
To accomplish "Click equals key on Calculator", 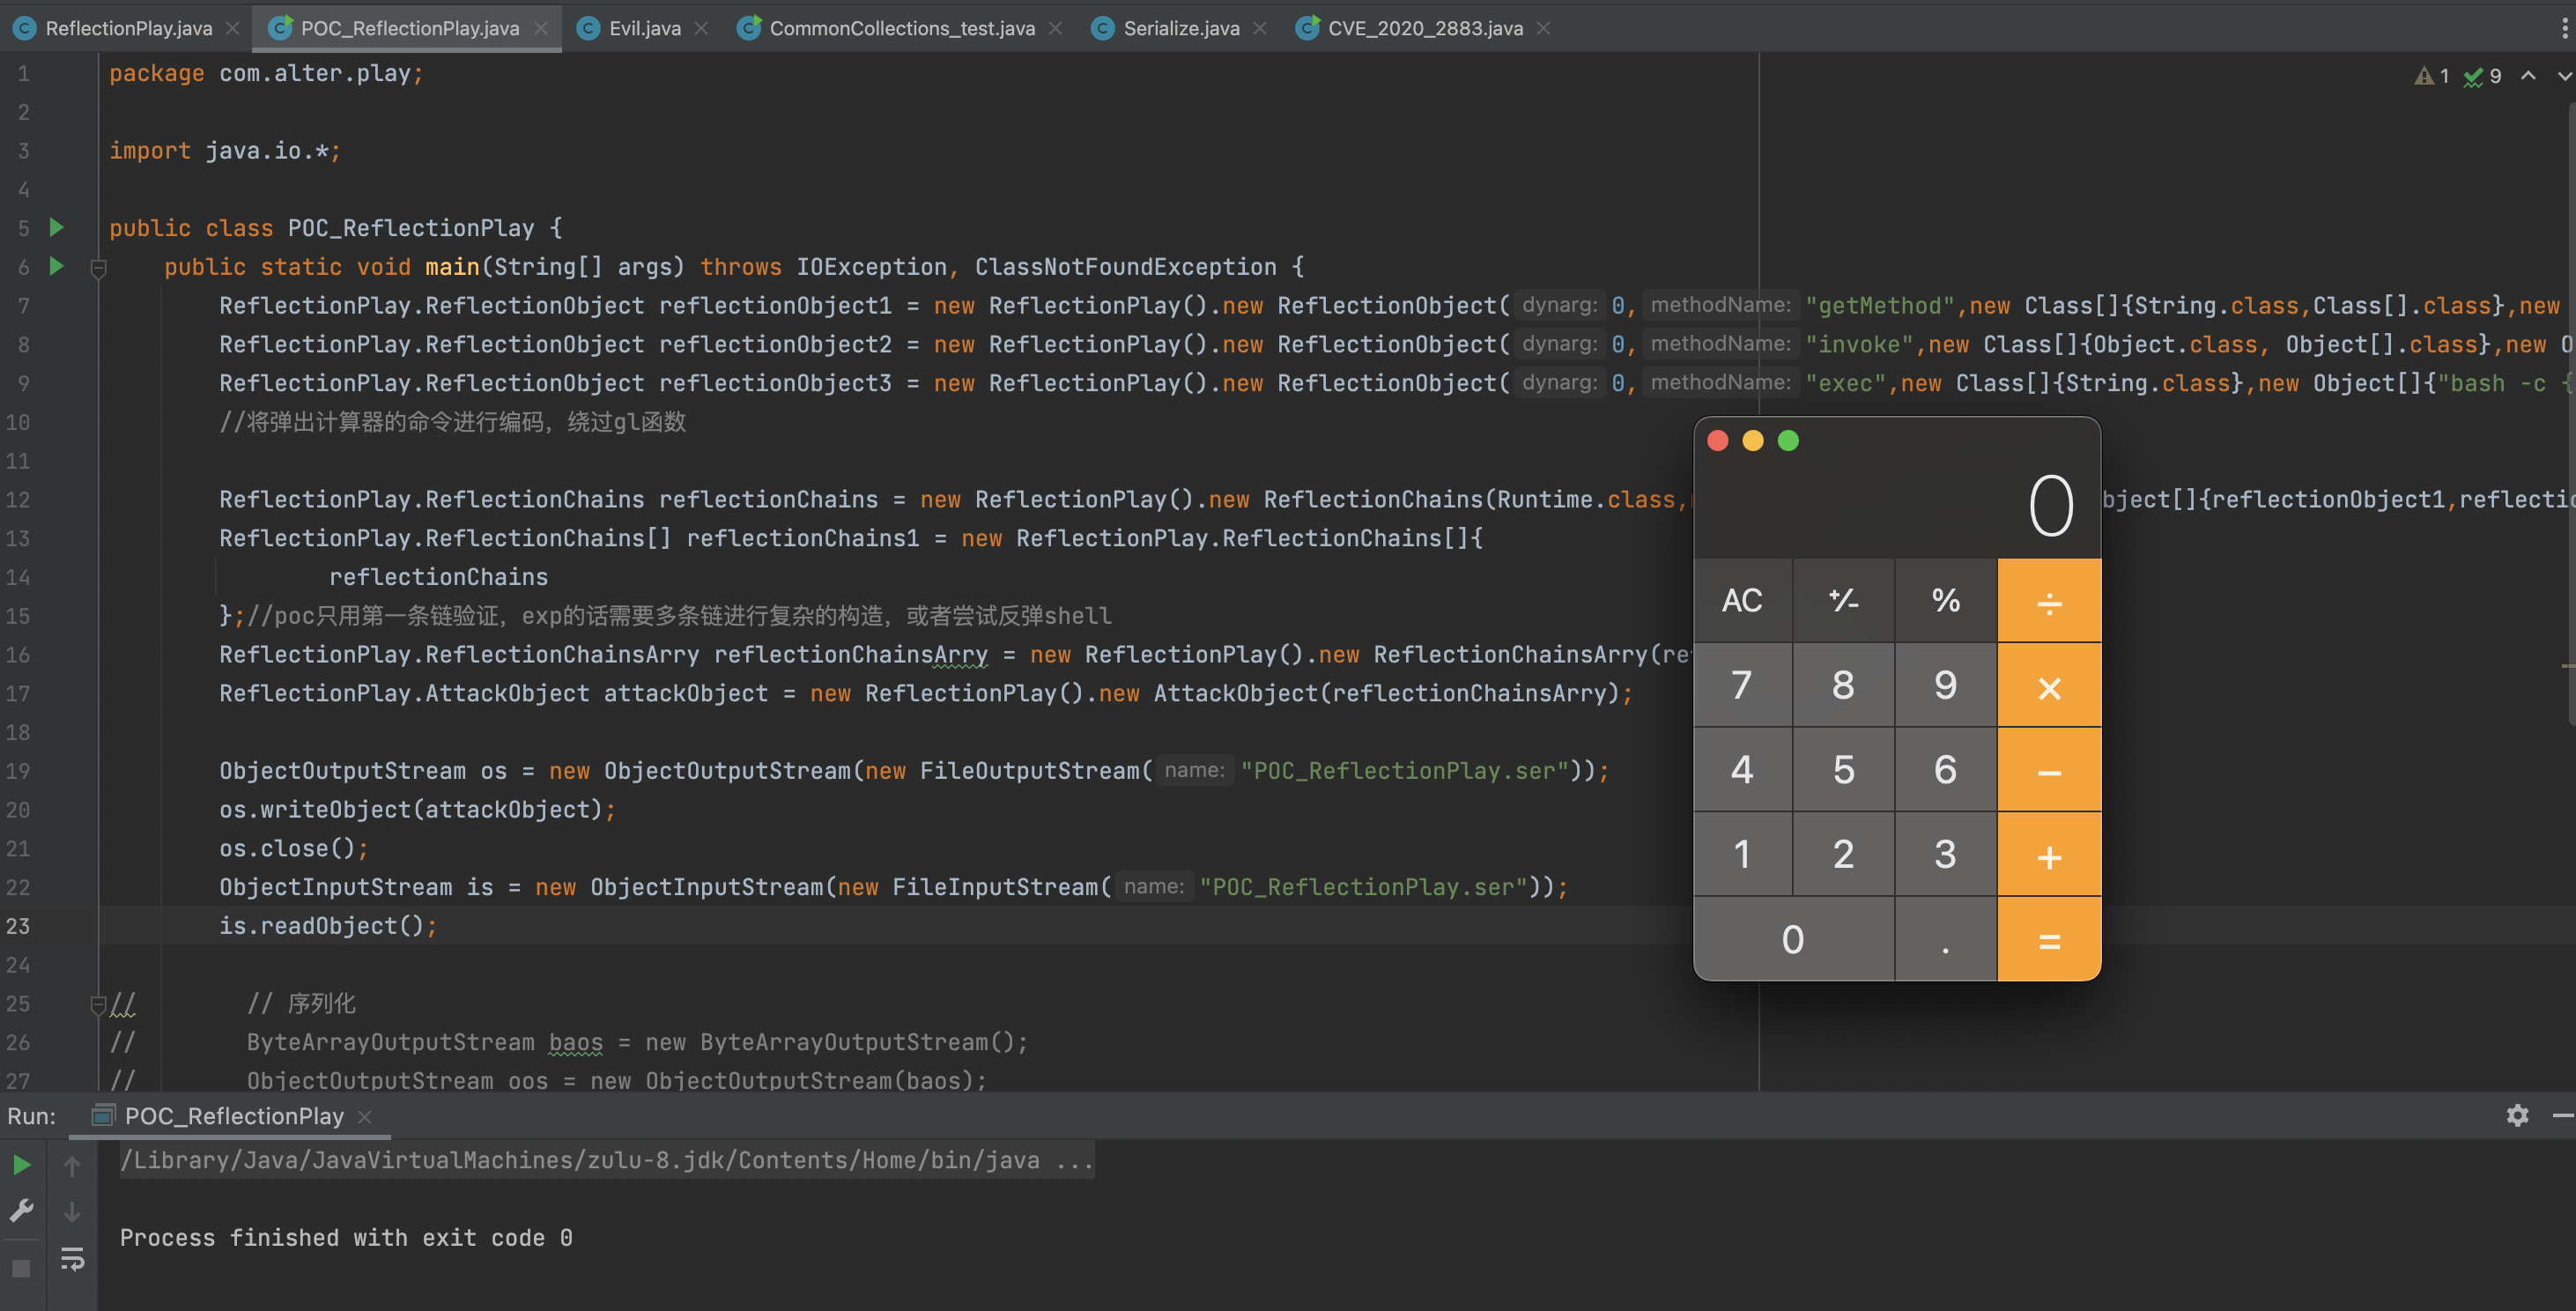I will coord(2049,939).
